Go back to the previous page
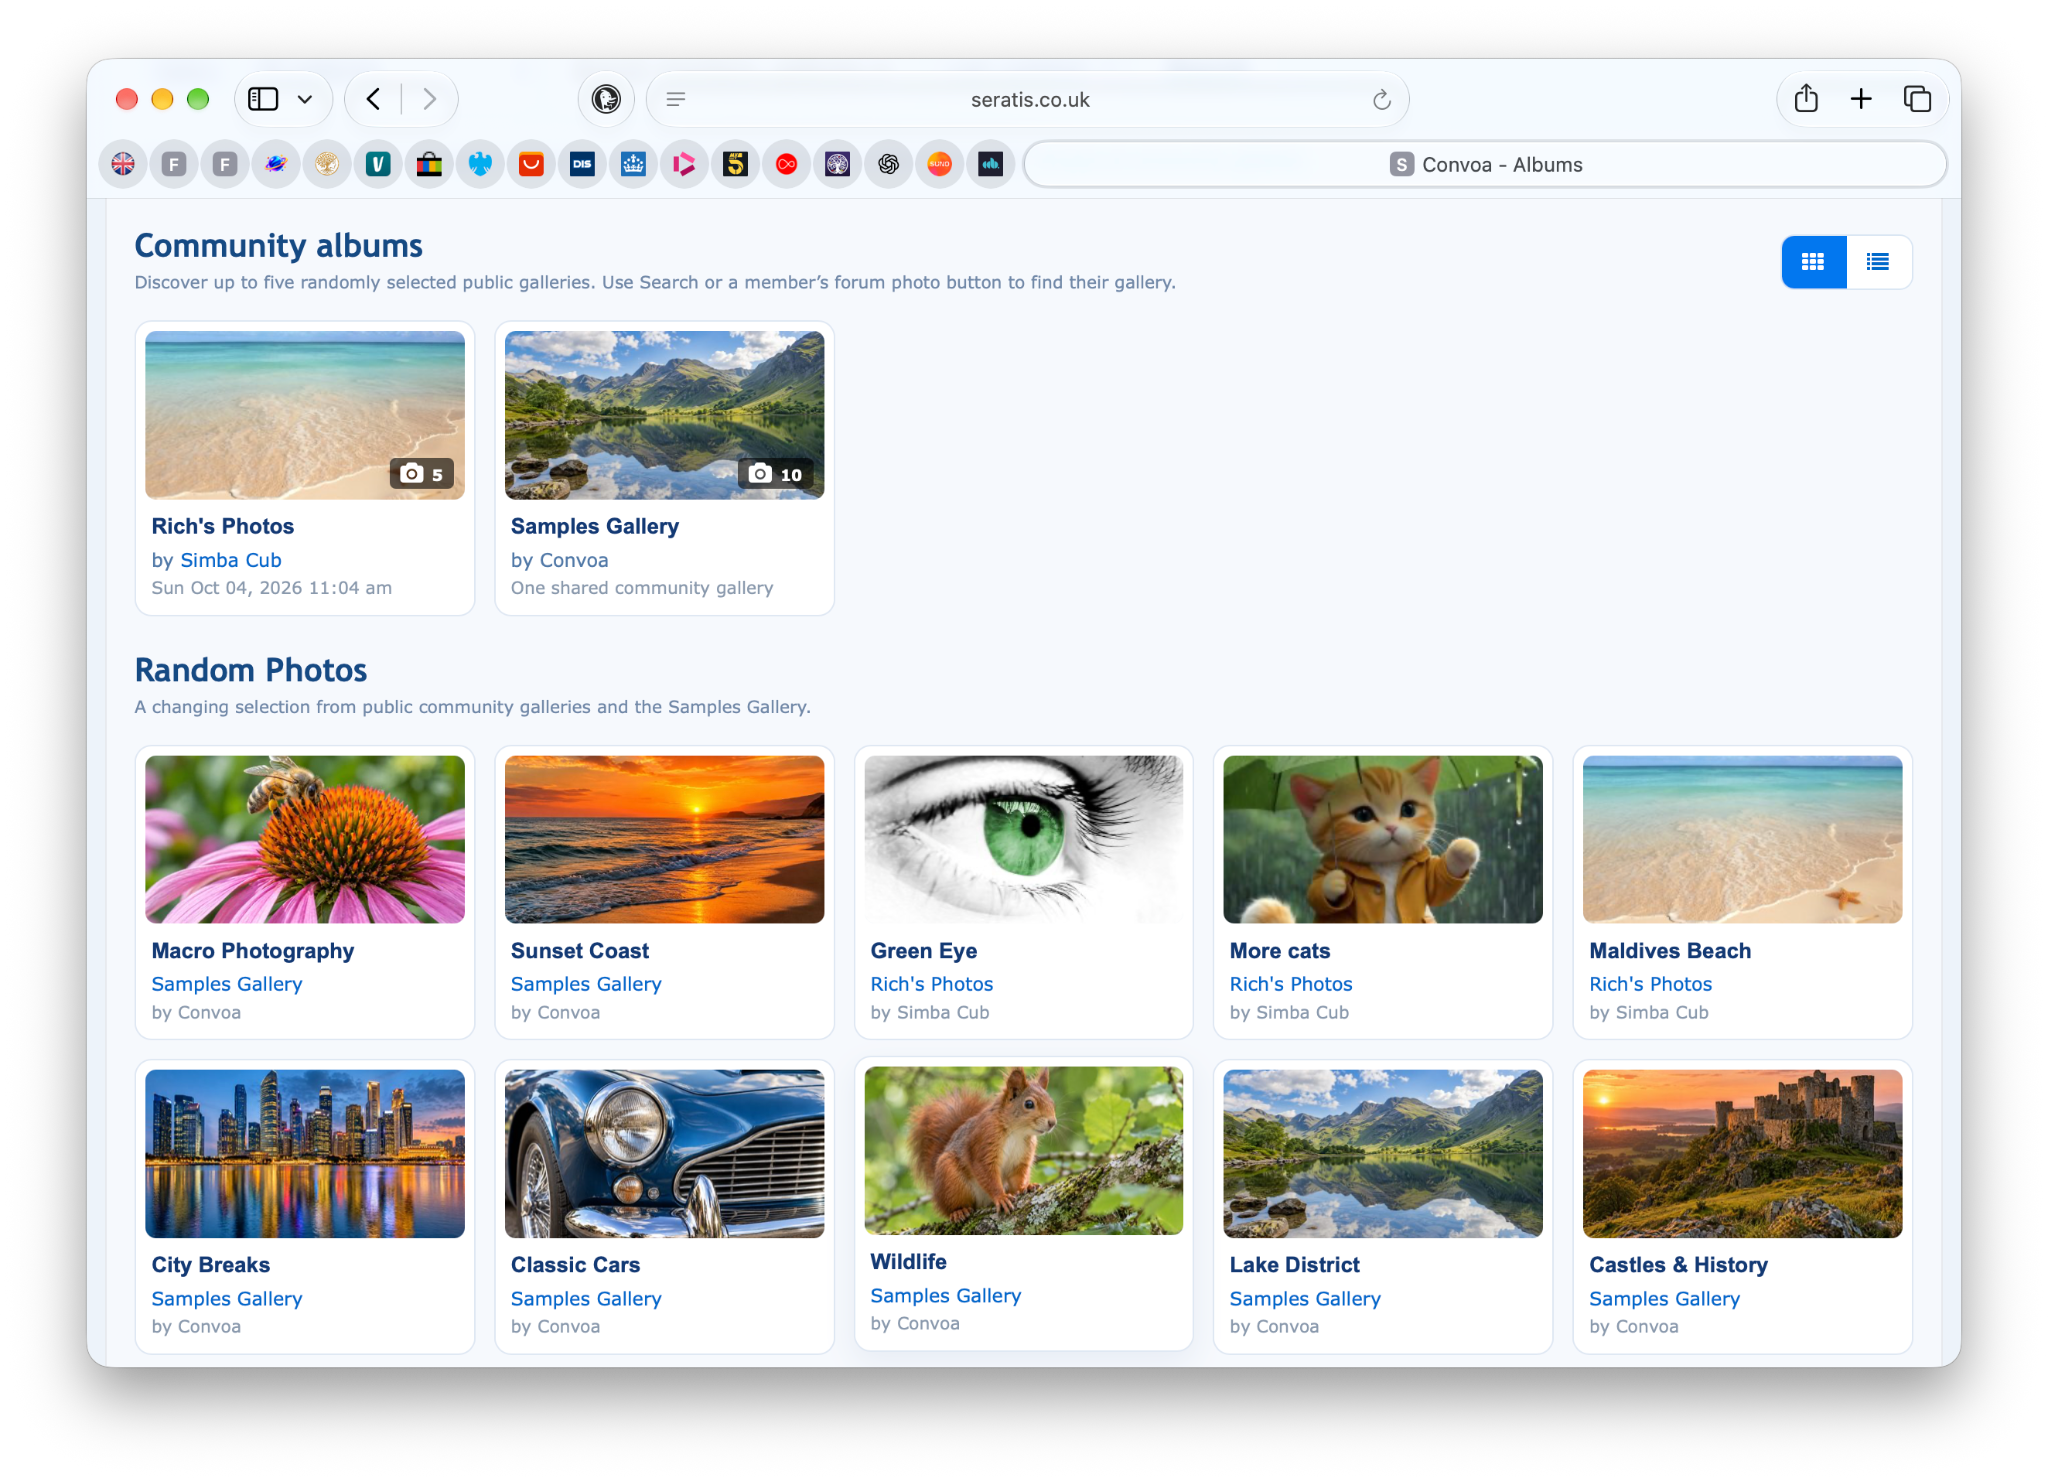Screen dimensions: 2048x1481 pos(373,99)
